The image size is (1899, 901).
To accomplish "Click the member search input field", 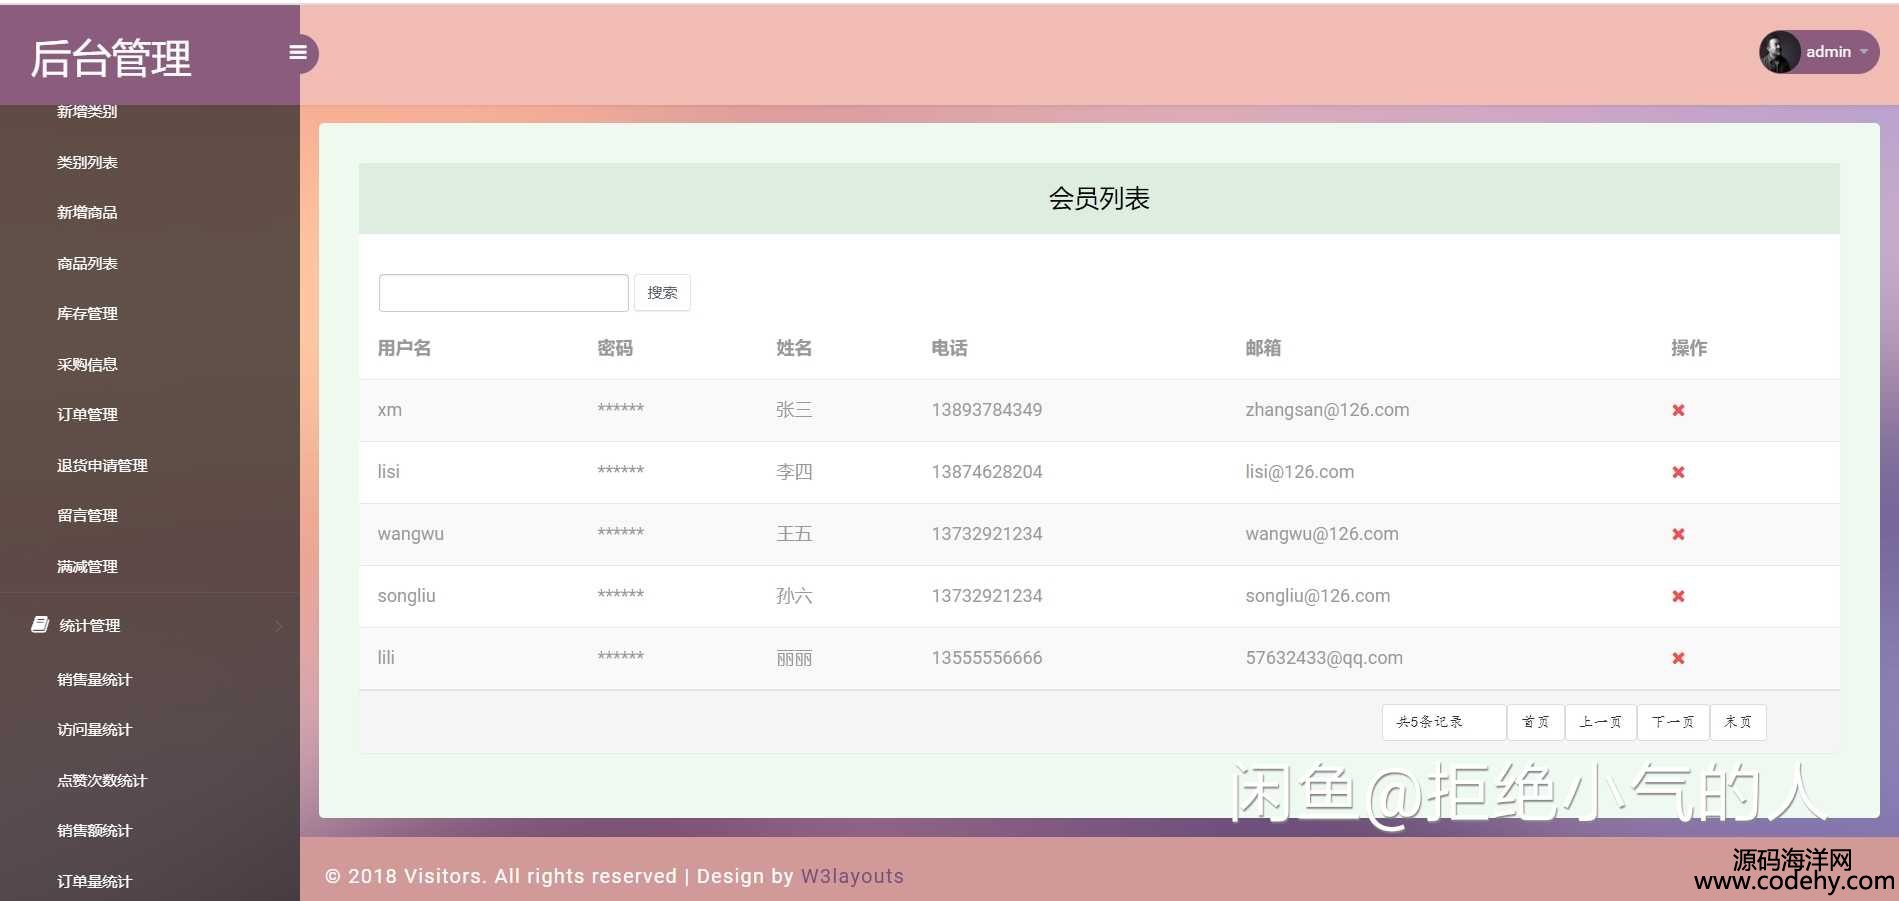I will pyautogui.click(x=503, y=292).
